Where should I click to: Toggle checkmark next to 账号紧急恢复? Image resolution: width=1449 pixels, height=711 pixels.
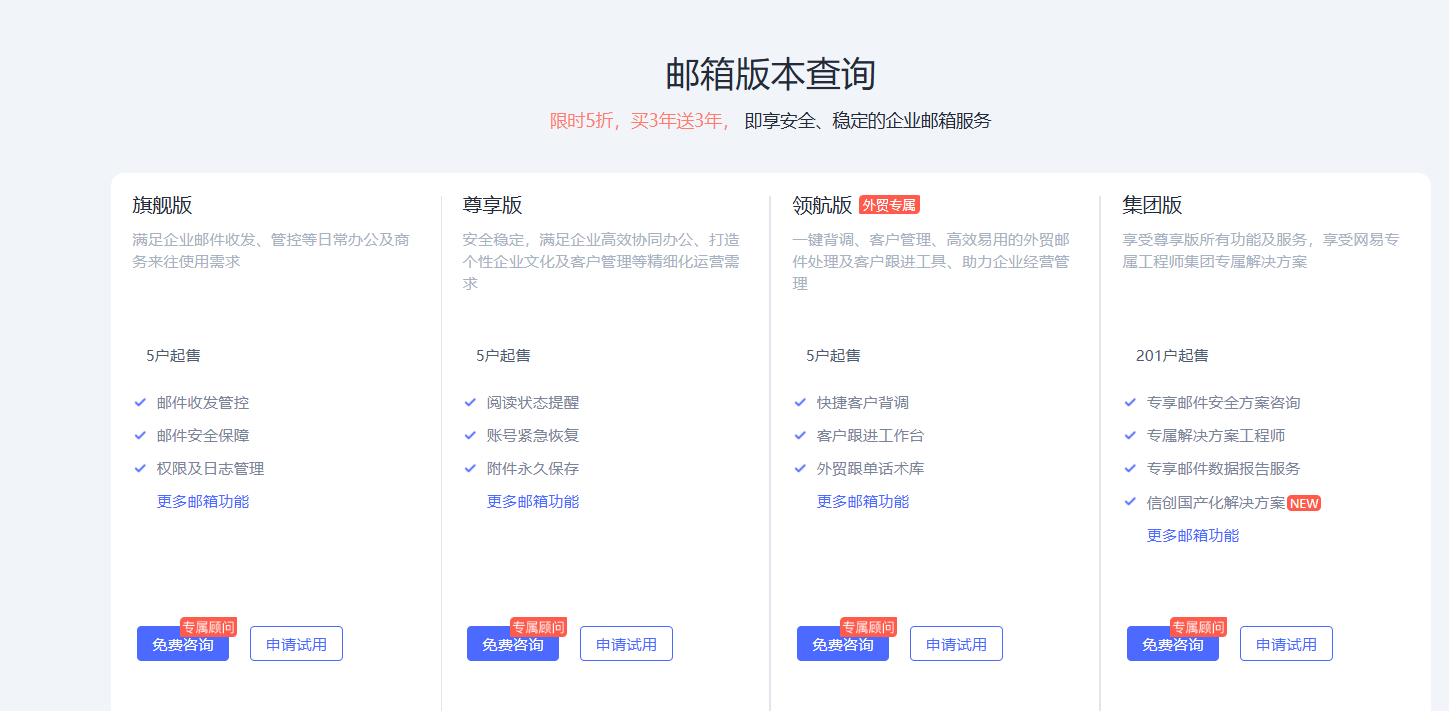[x=469, y=435]
